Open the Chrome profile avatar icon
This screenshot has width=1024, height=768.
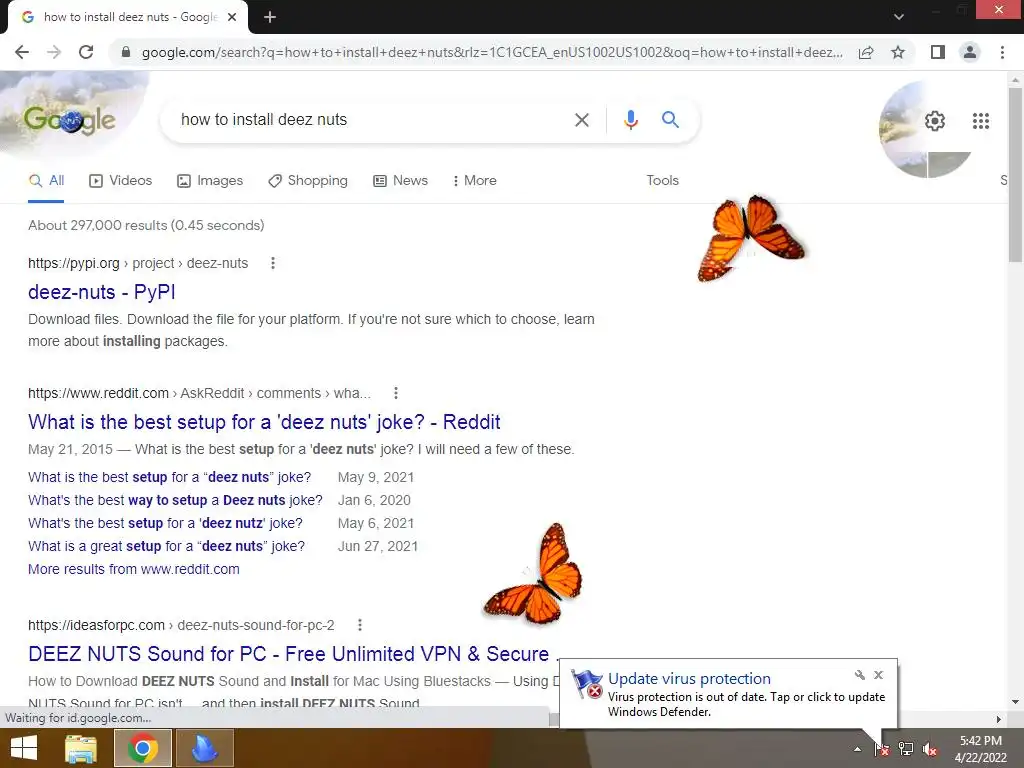click(970, 52)
